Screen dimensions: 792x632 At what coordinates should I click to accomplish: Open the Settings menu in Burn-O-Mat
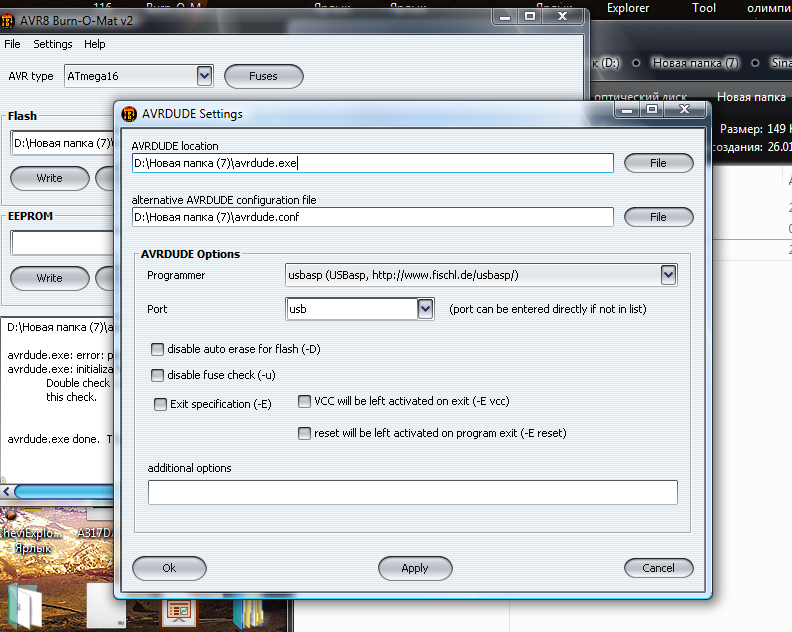click(53, 44)
